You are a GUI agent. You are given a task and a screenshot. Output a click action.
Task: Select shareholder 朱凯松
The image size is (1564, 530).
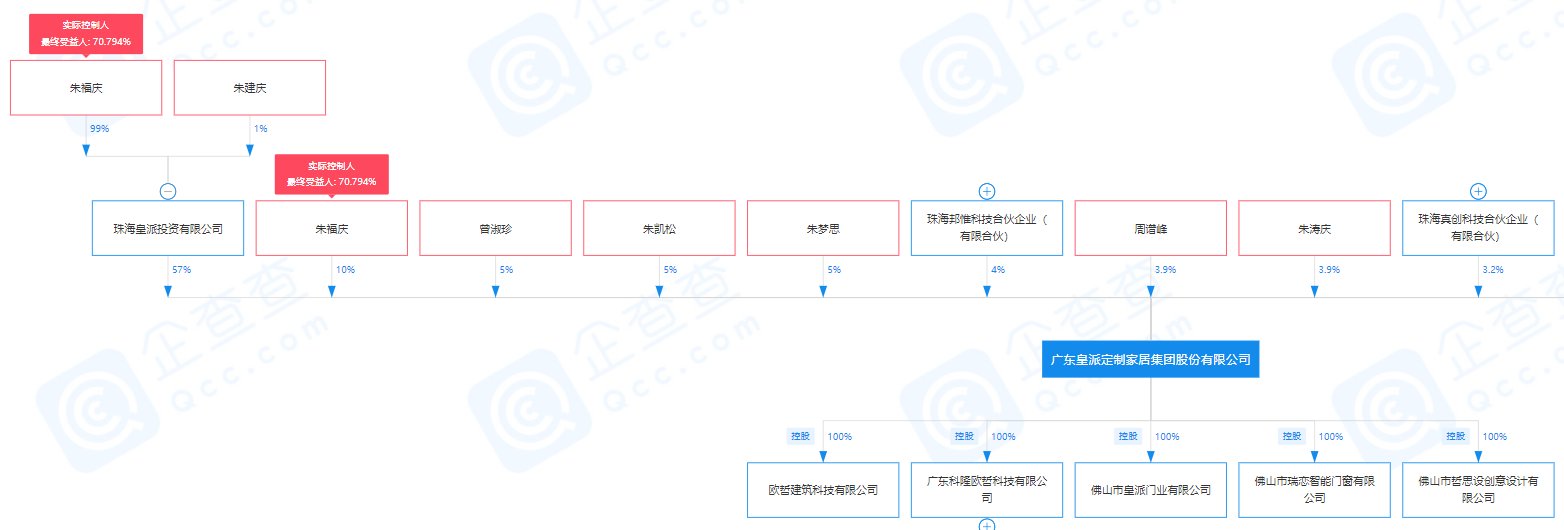click(659, 228)
